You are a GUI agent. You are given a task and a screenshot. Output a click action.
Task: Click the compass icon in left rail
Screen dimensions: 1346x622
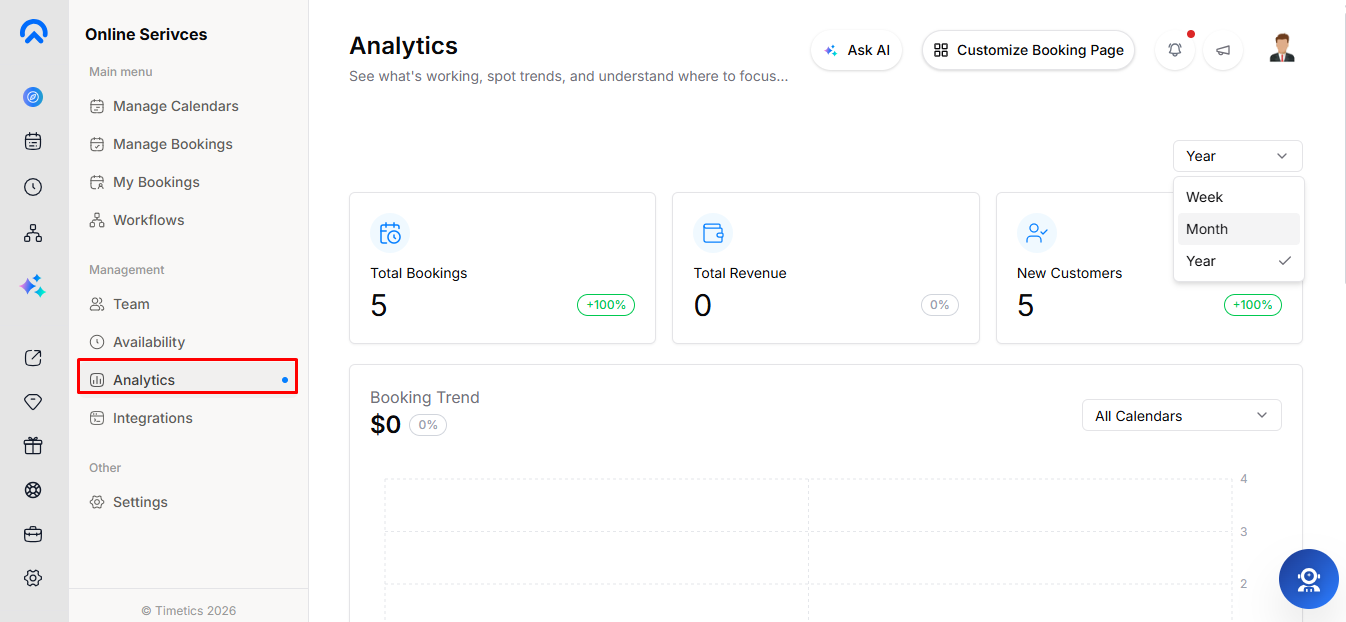point(33,97)
